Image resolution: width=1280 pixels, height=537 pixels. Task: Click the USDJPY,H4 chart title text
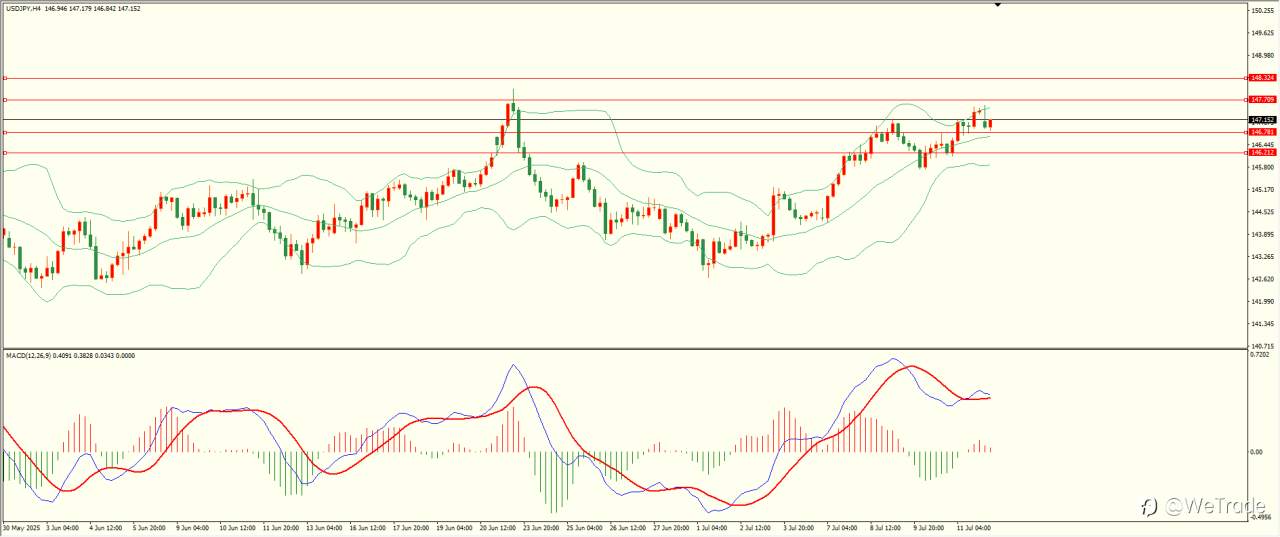pyautogui.click(x=23, y=8)
